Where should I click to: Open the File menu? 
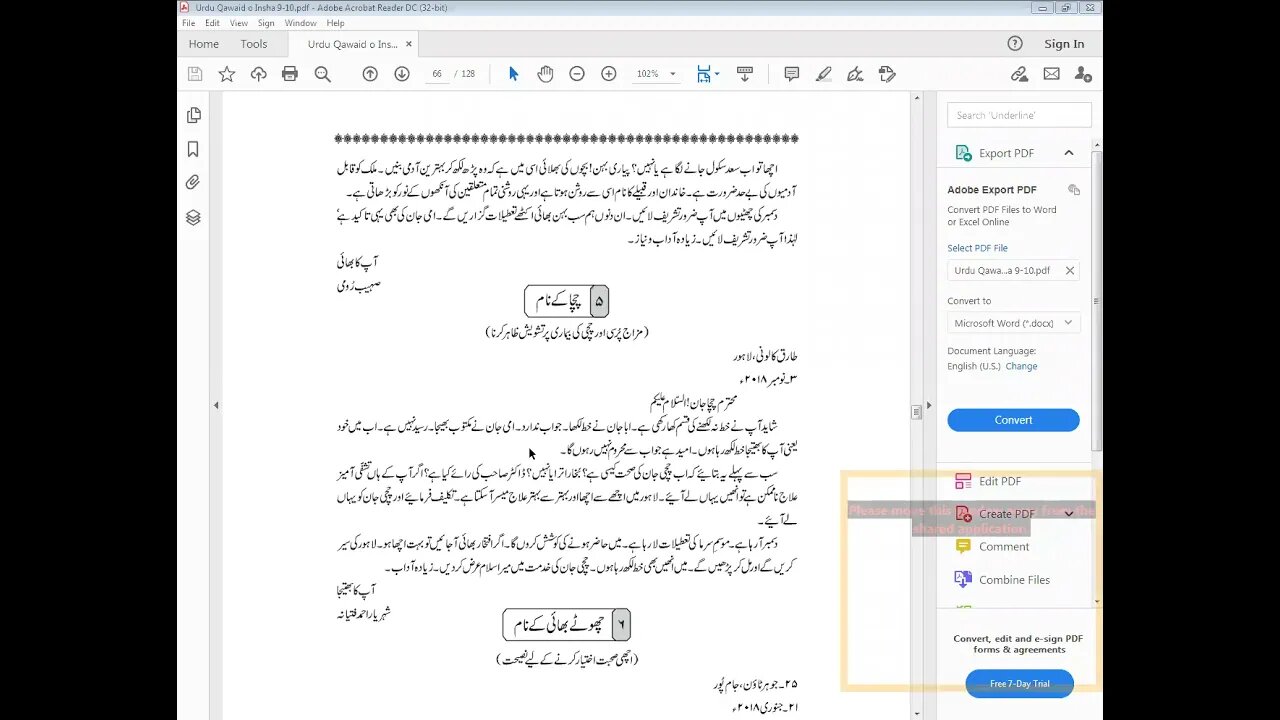coord(188,23)
